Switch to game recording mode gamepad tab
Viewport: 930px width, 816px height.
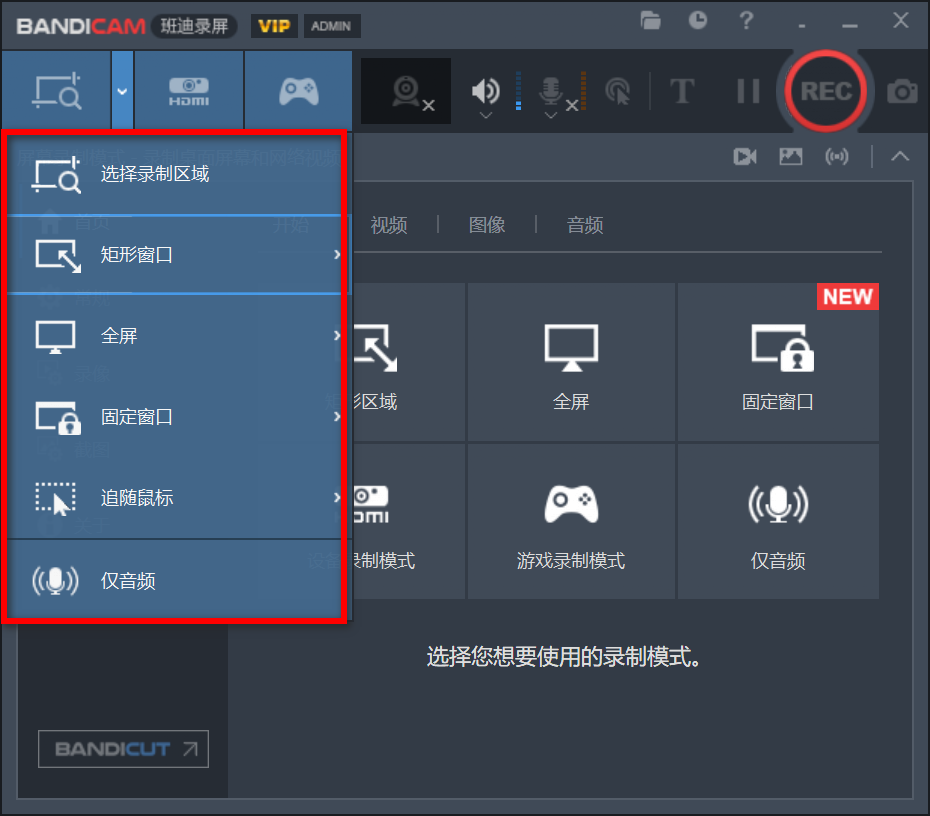click(x=298, y=91)
